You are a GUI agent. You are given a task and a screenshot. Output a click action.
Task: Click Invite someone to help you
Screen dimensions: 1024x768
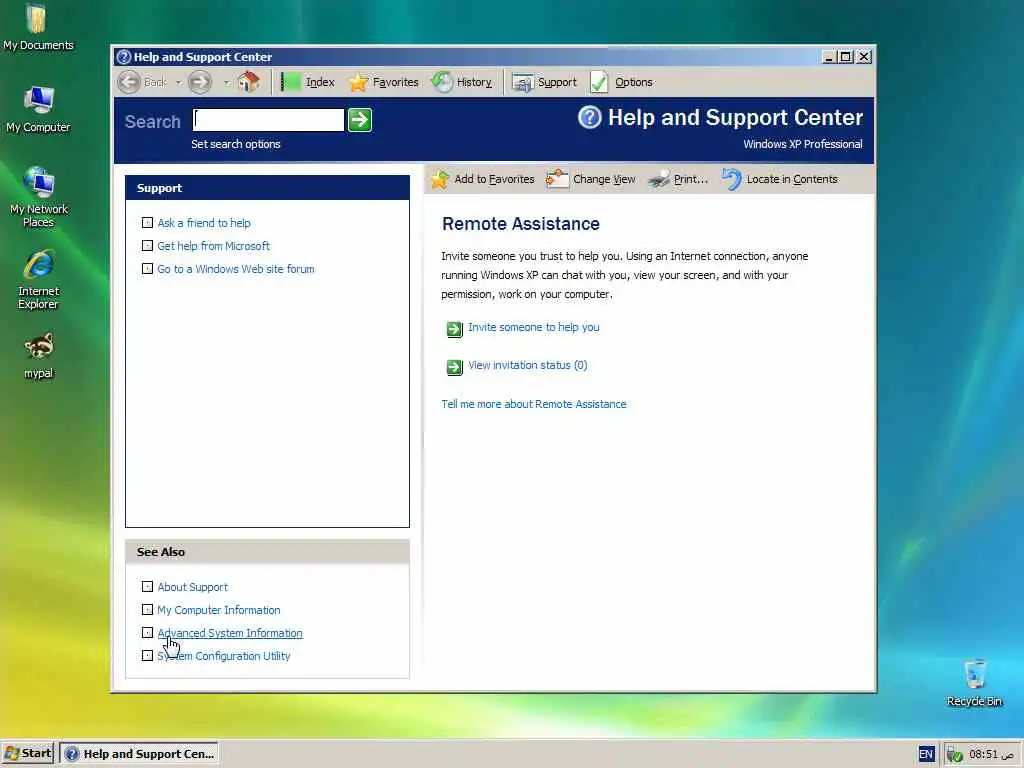click(534, 327)
